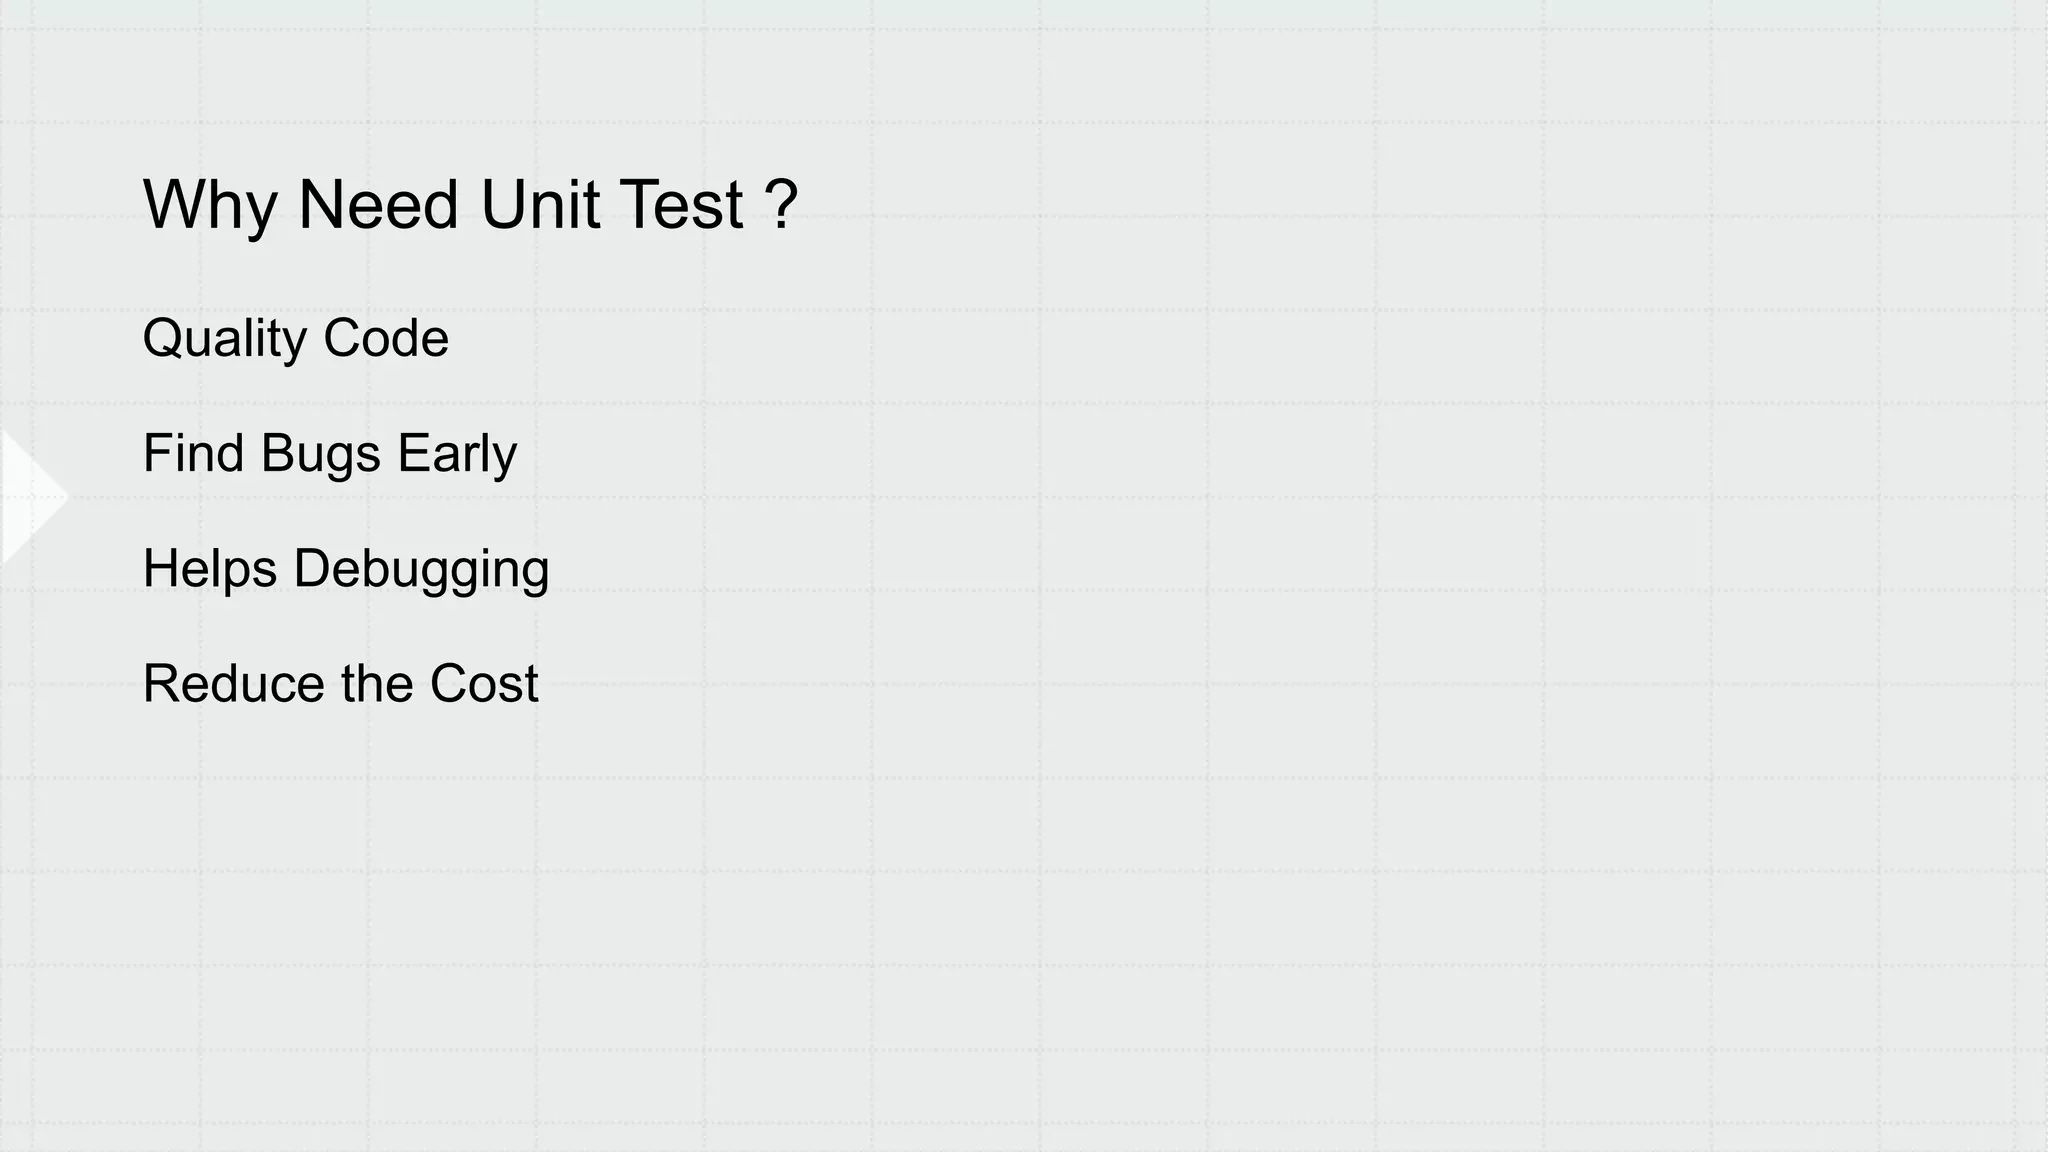Select the 'Find Bugs Early' text line

coord(329,453)
